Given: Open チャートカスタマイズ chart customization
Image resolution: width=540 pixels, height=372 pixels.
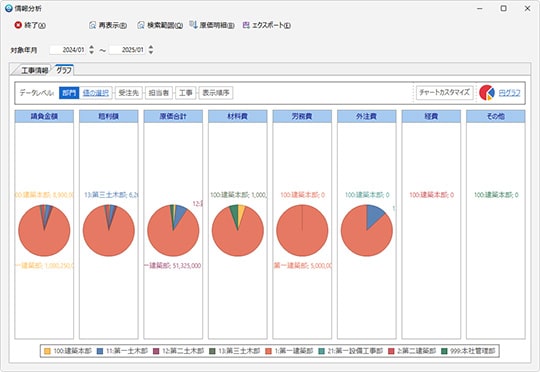Looking at the screenshot, I should coord(445,92).
